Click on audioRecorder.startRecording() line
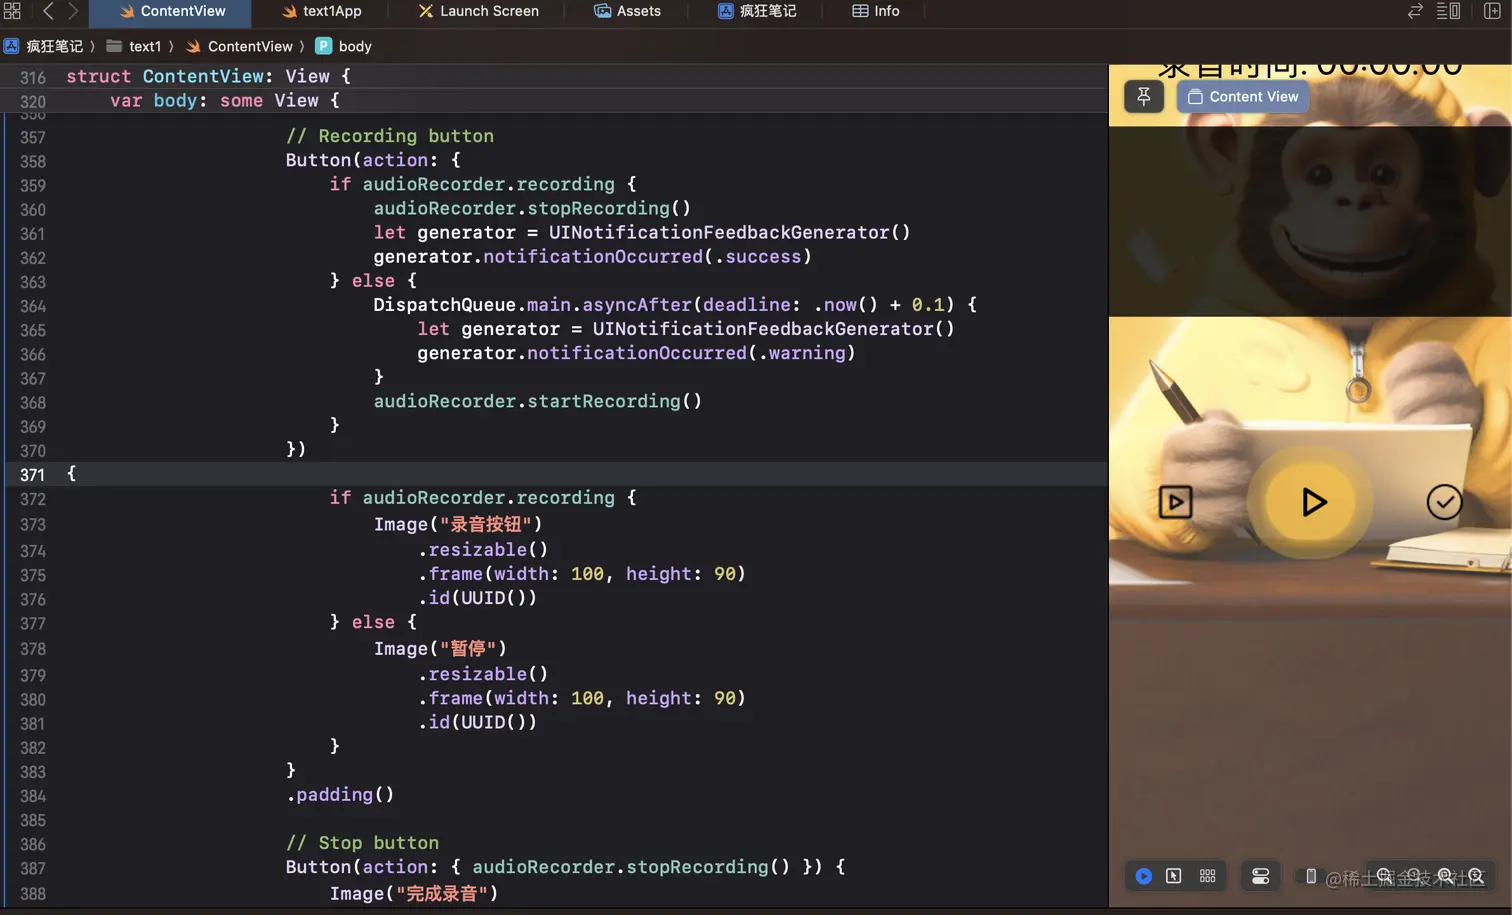 coord(538,401)
